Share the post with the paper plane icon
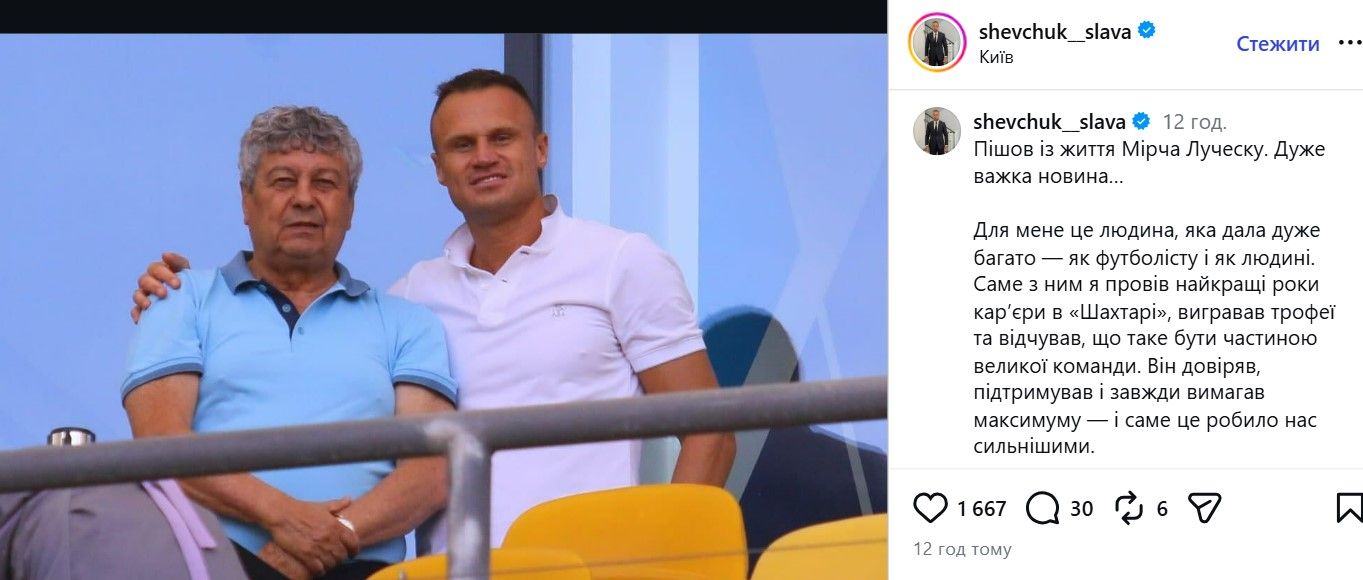Screen dimensions: 1363x580 (1204, 508)
